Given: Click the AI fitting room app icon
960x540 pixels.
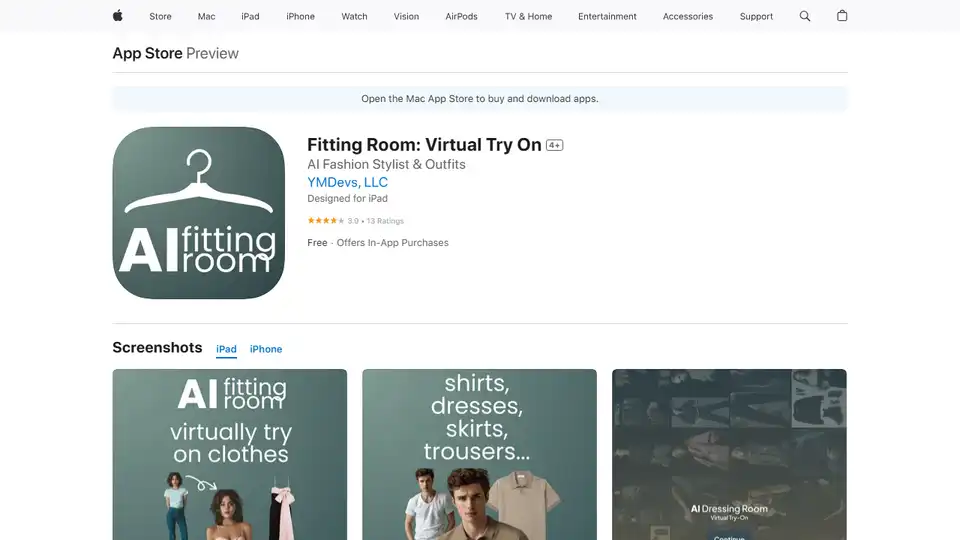Looking at the screenshot, I should 198,213.
